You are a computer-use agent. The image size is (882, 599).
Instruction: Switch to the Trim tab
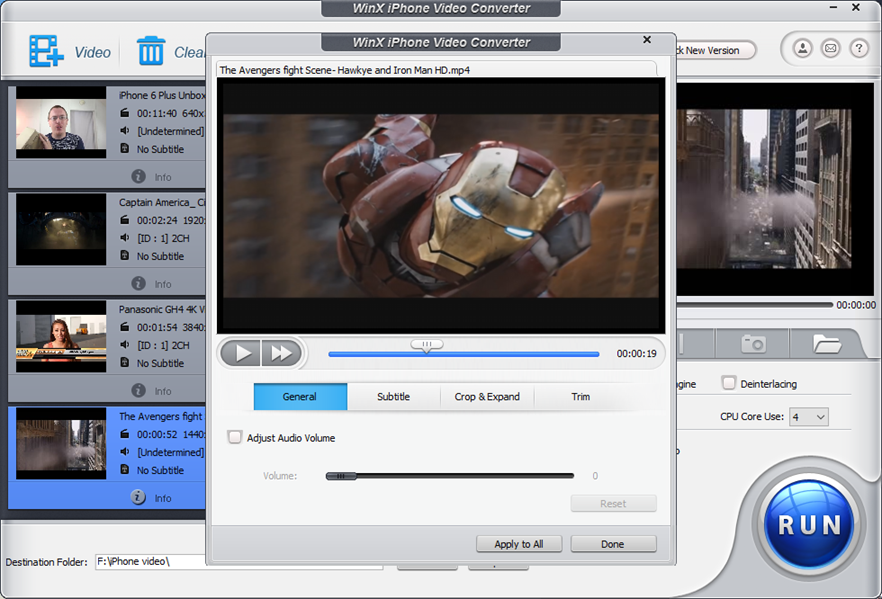tap(580, 397)
